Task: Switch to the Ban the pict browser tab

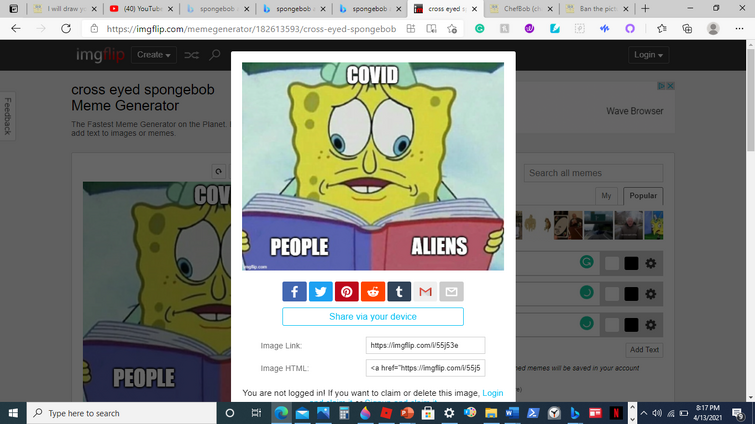Action: 598,9
